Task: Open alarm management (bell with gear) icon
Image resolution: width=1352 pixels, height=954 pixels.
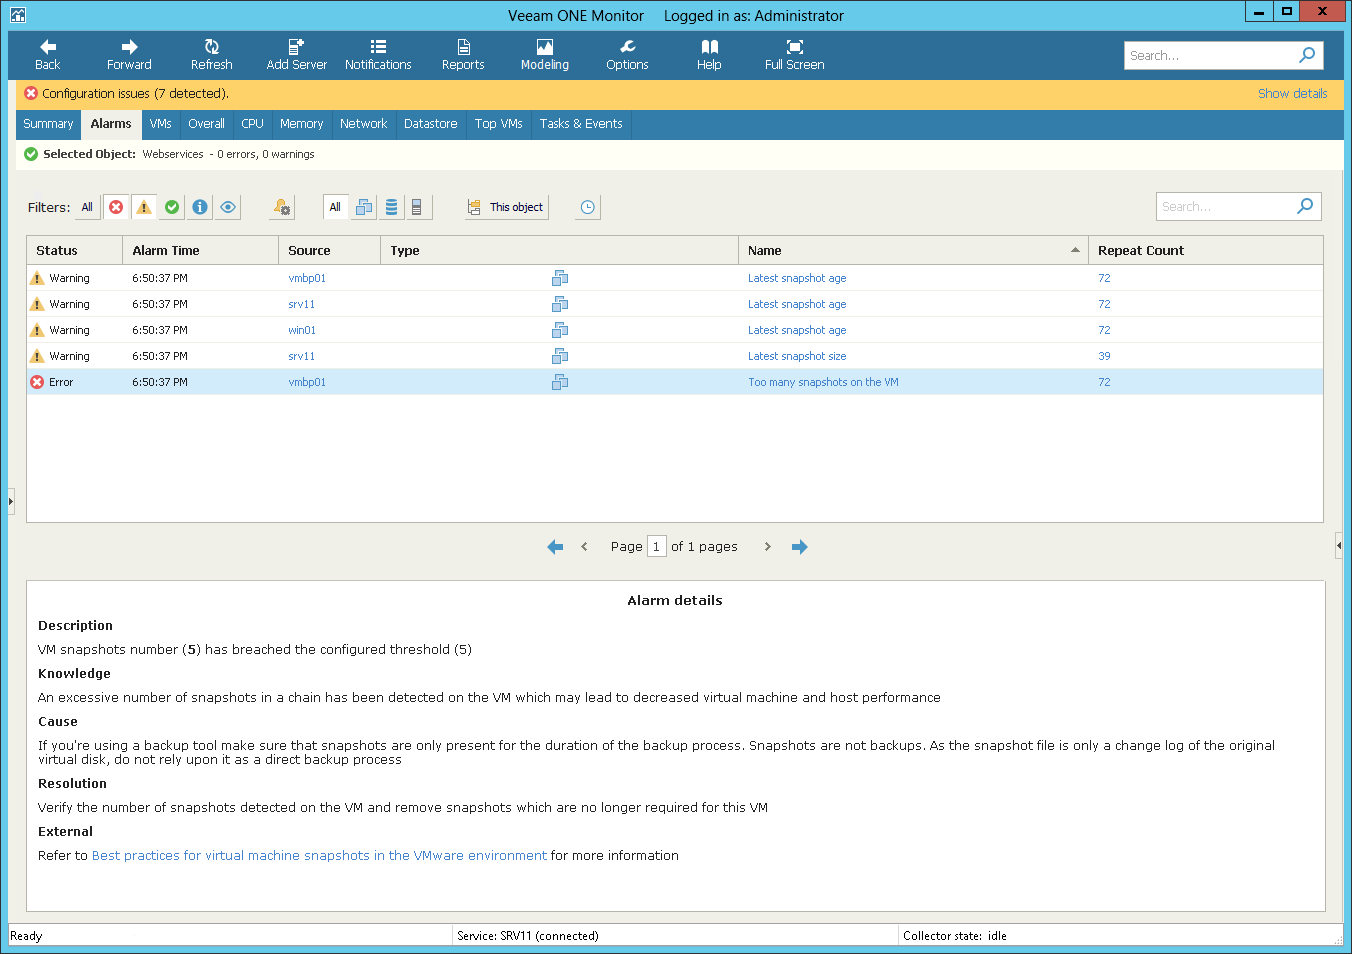Action: tap(282, 207)
